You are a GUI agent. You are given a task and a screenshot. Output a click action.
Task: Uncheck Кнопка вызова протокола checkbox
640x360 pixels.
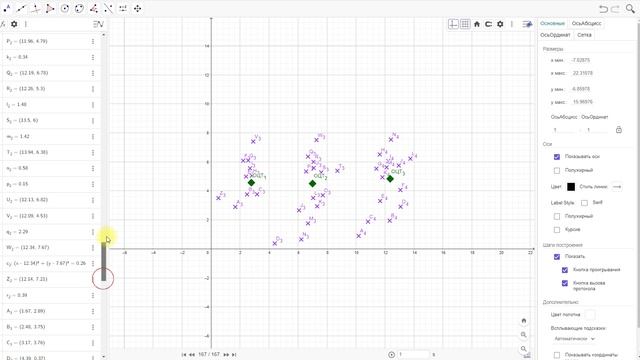pos(565,283)
